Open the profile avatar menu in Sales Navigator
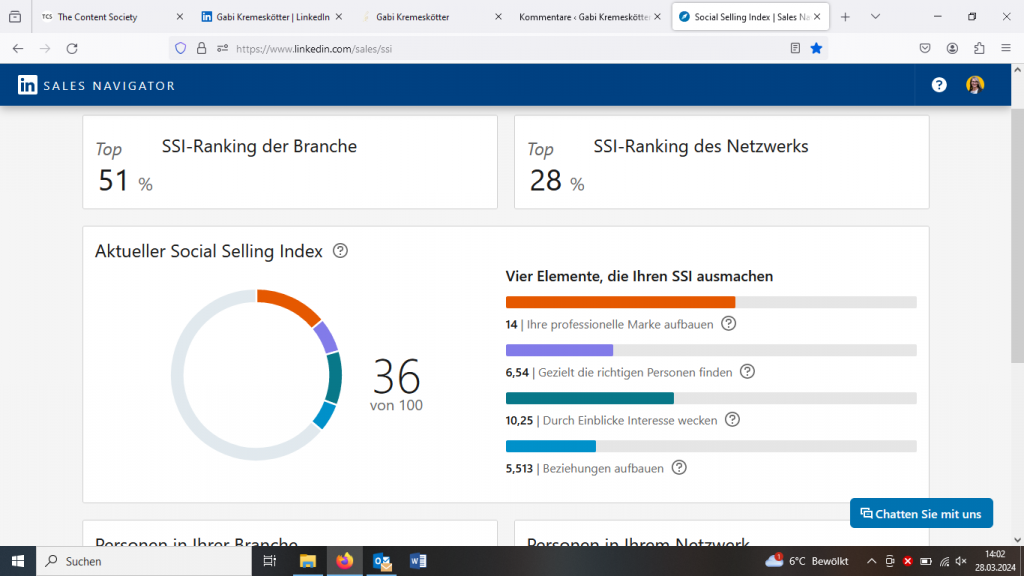 [x=975, y=85]
